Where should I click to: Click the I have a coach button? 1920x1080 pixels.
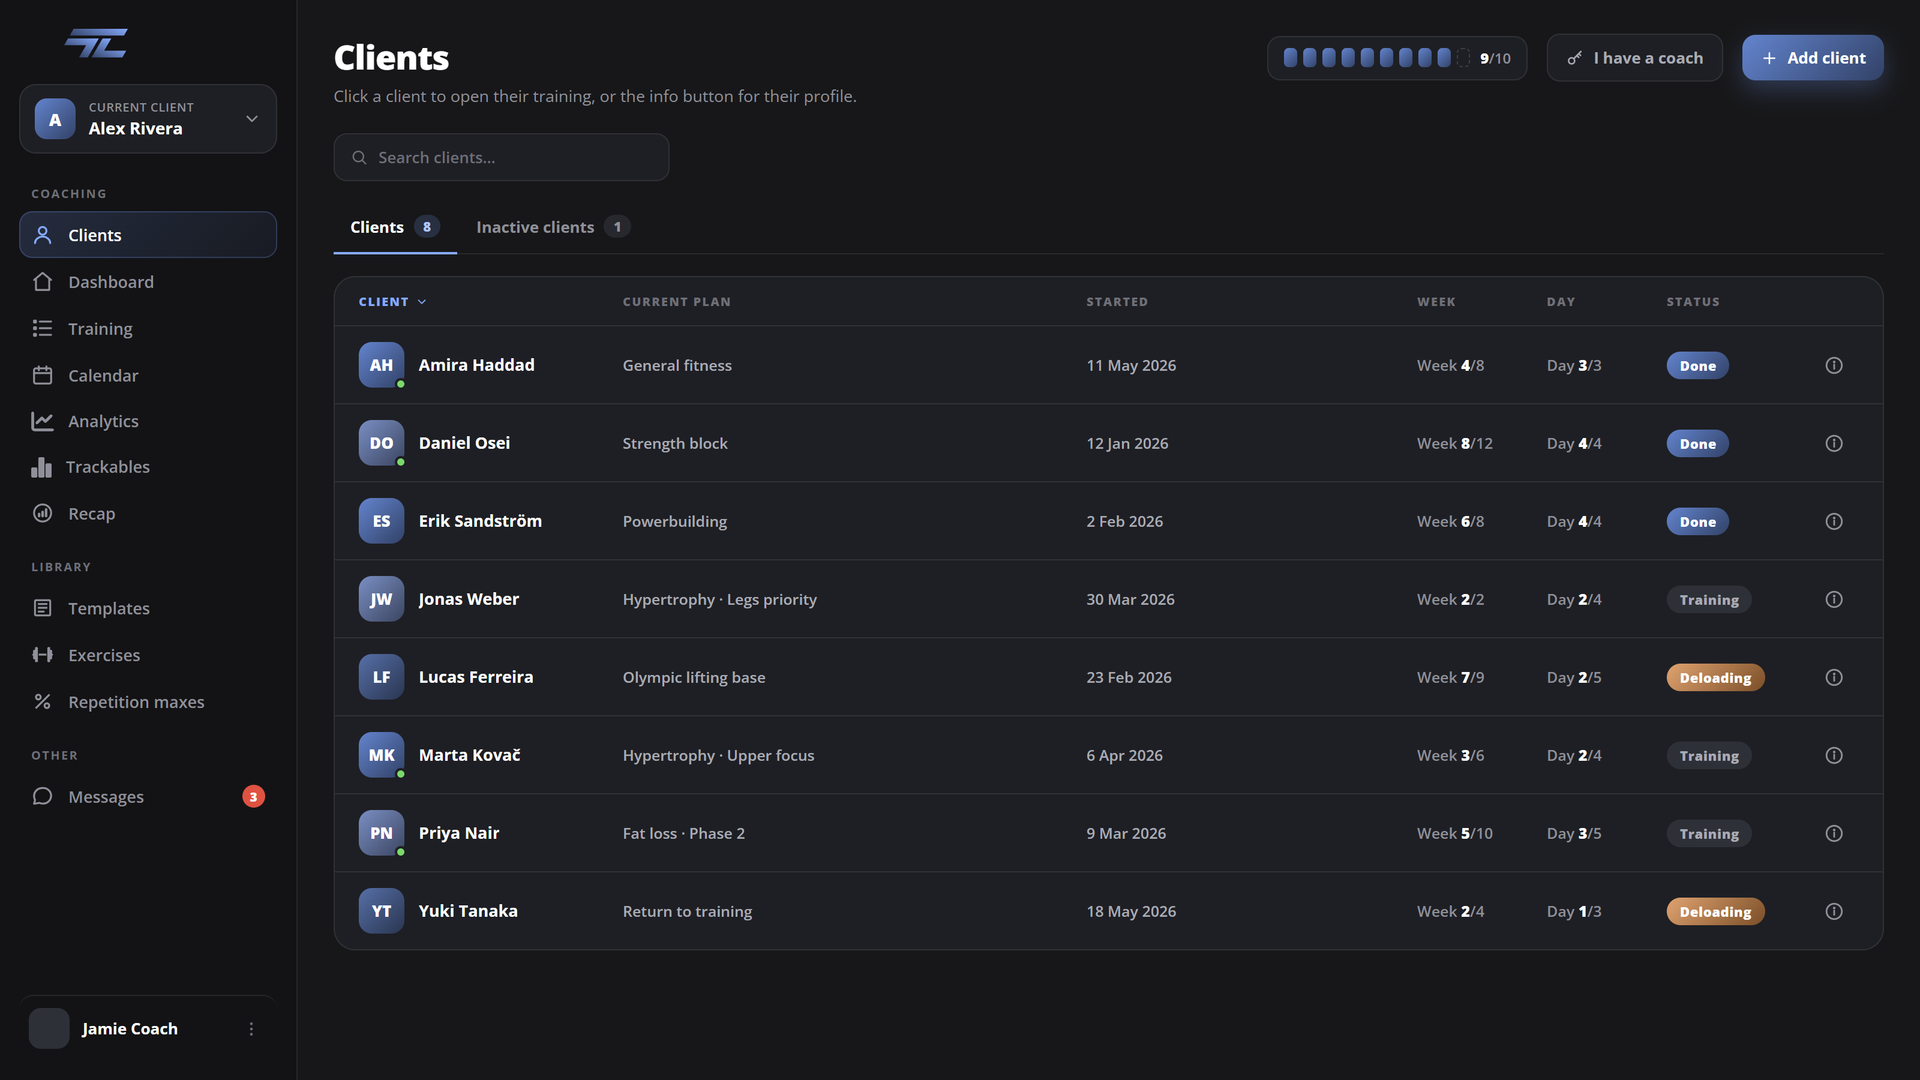point(1634,58)
